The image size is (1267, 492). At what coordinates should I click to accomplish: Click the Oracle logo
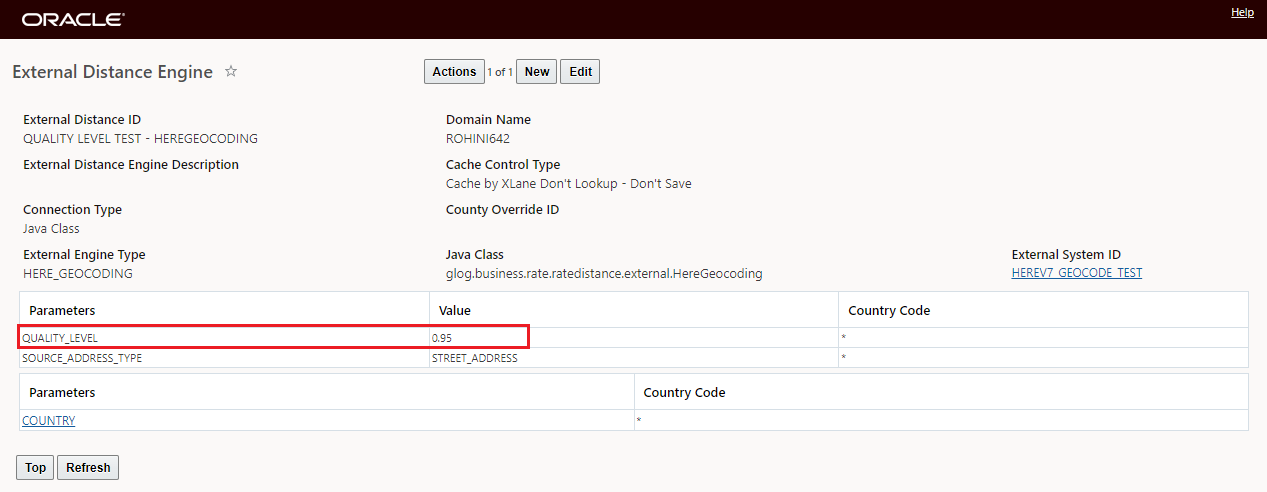click(73, 19)
